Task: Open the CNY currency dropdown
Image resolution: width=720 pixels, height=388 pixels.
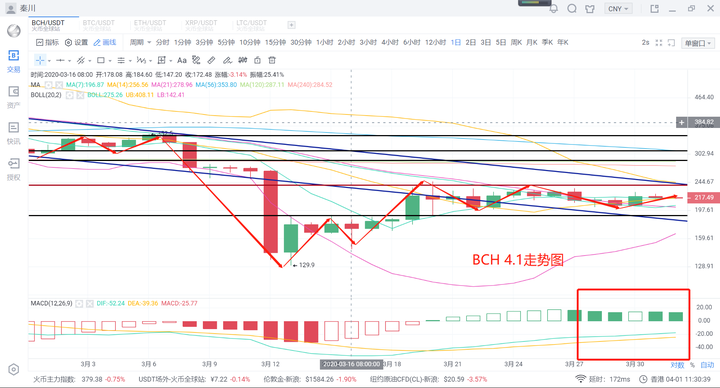Action: click(x=618, y=9)
